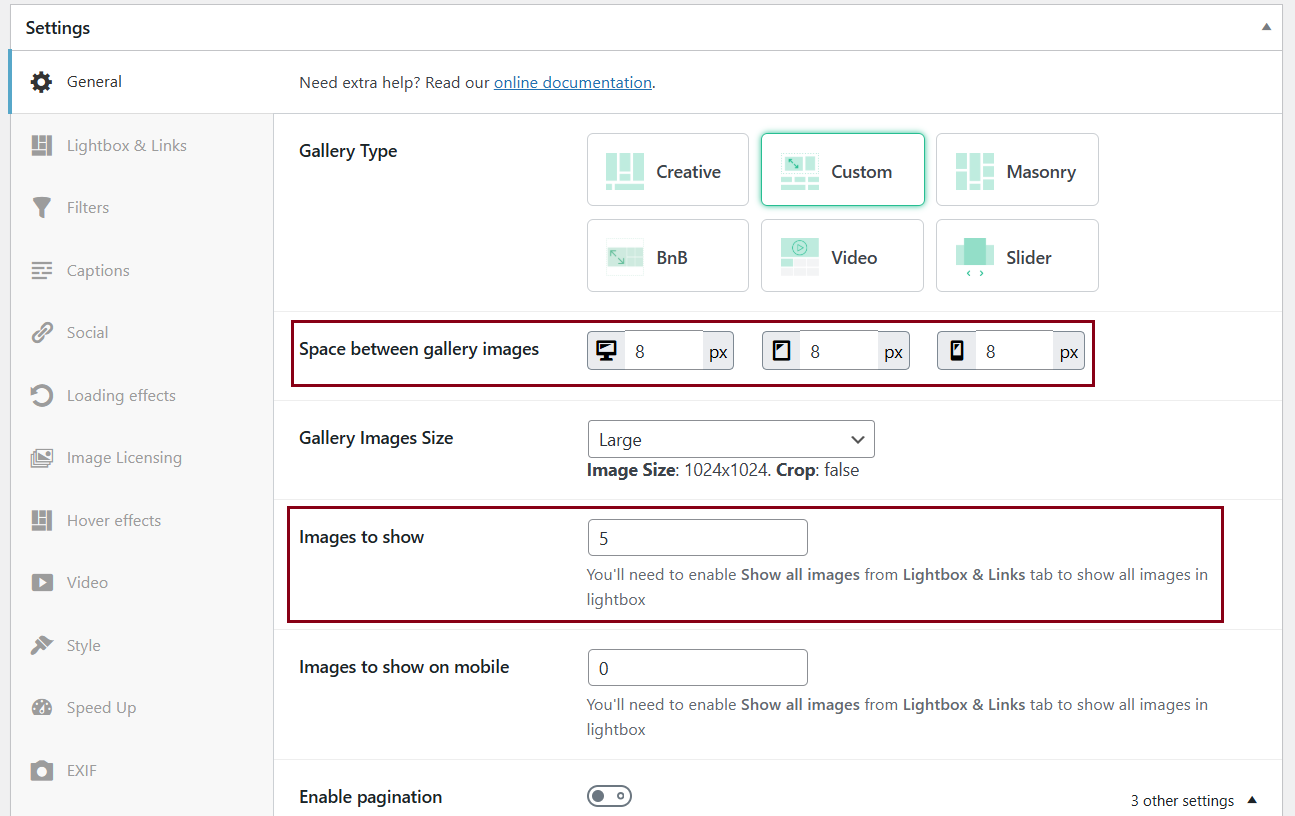Open the online documentation link
Screen dimensions: 1295x816
[572, 83]
